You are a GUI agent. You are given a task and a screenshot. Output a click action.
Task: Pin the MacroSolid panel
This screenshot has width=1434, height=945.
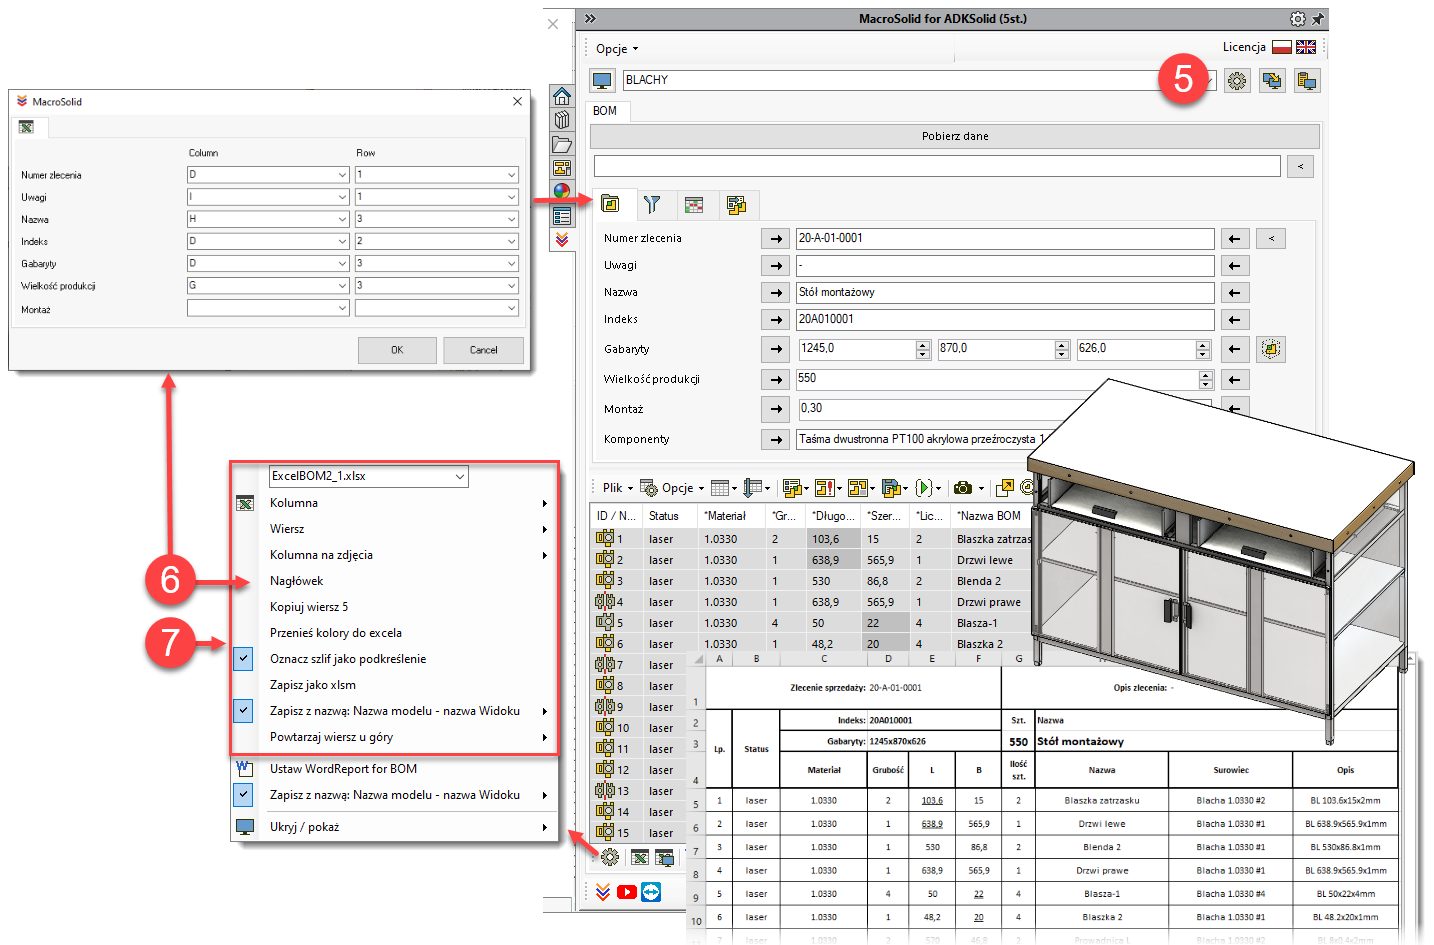(1317, 19)
